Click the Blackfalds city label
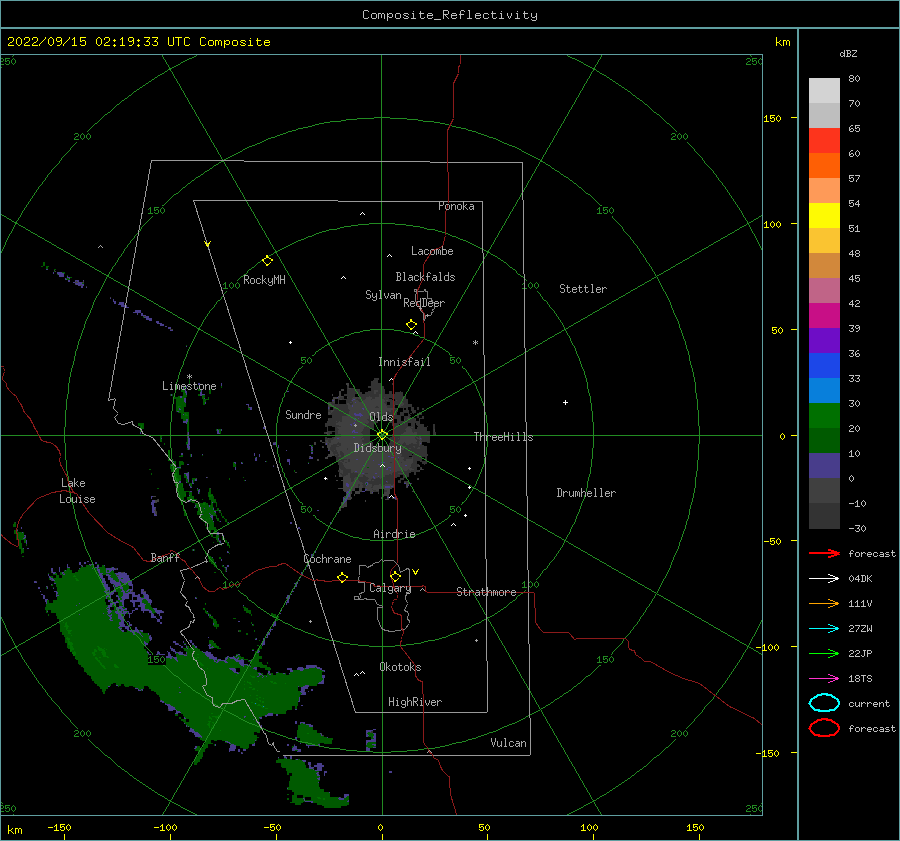Image resolution: width=900 pixels, height=841 pixels. tap(425, 277)
